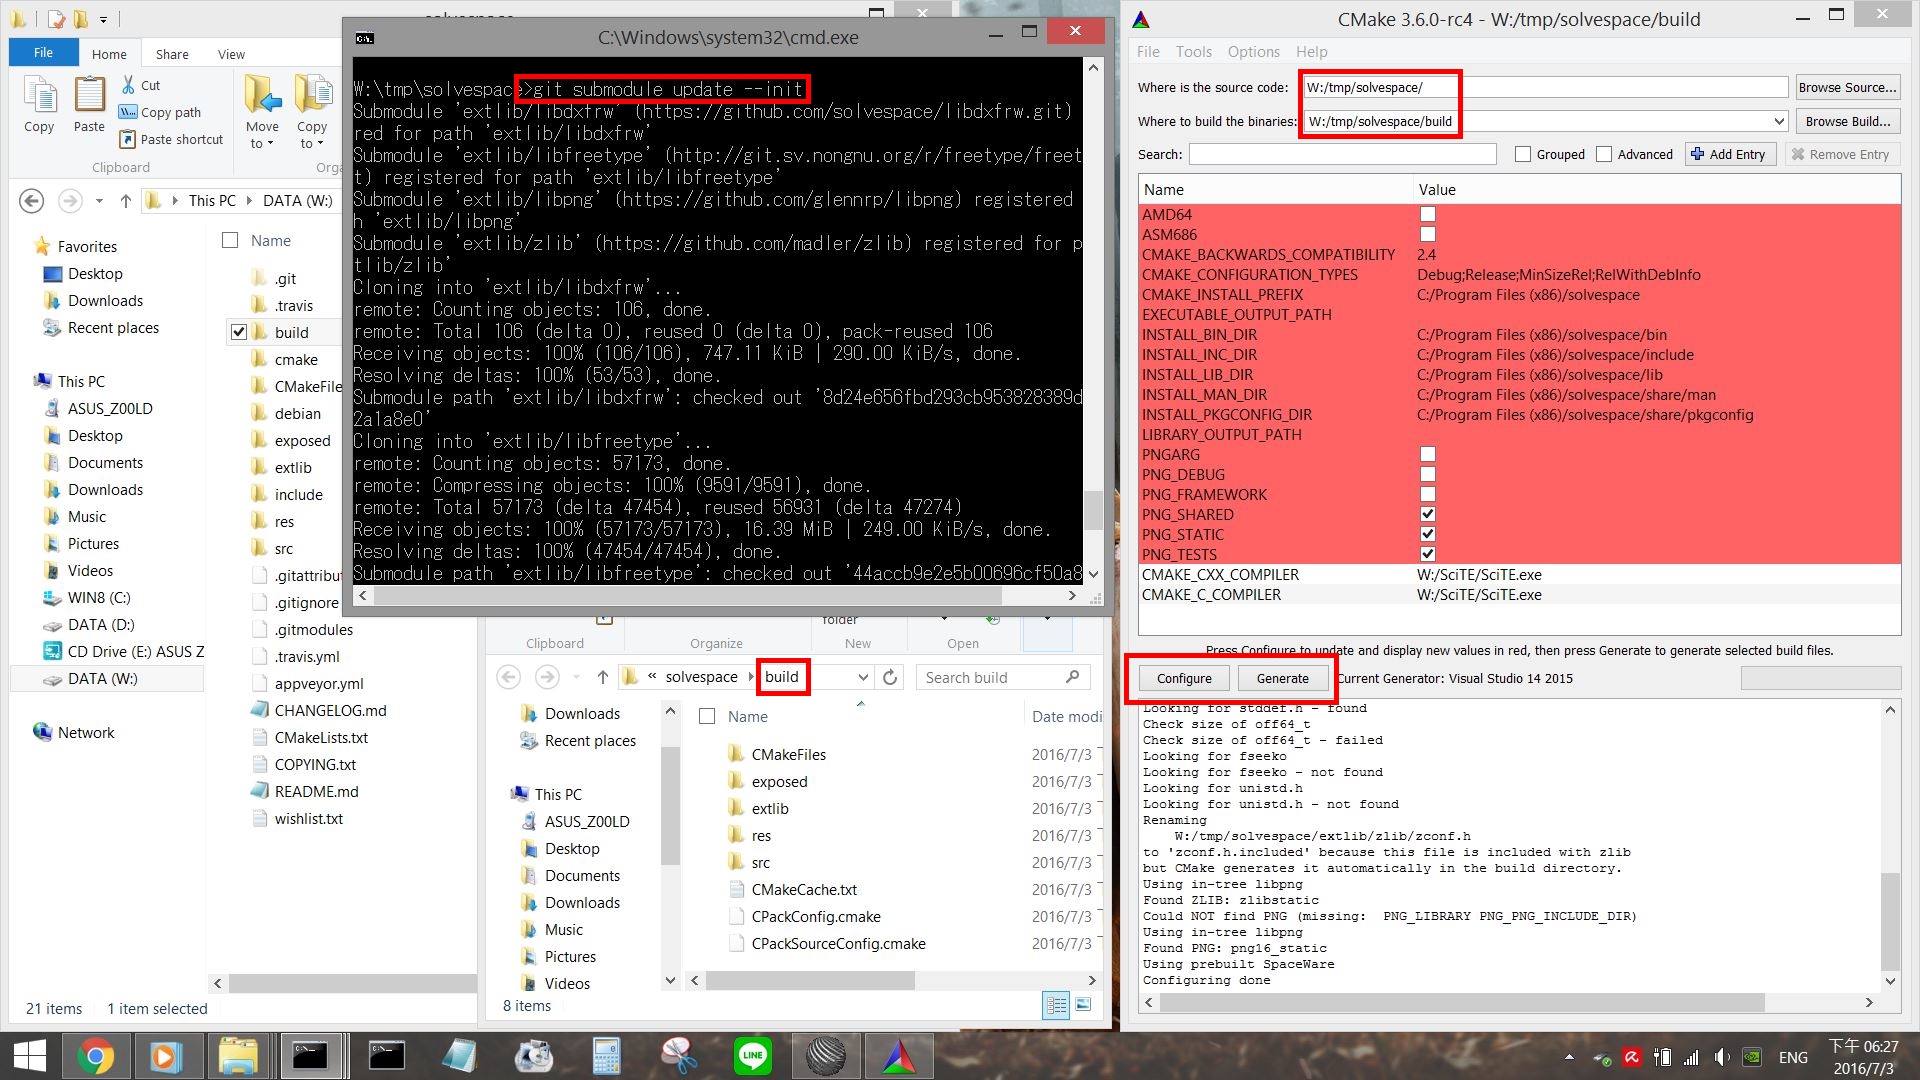Click the refresh icon next to build path

point(889,678)
